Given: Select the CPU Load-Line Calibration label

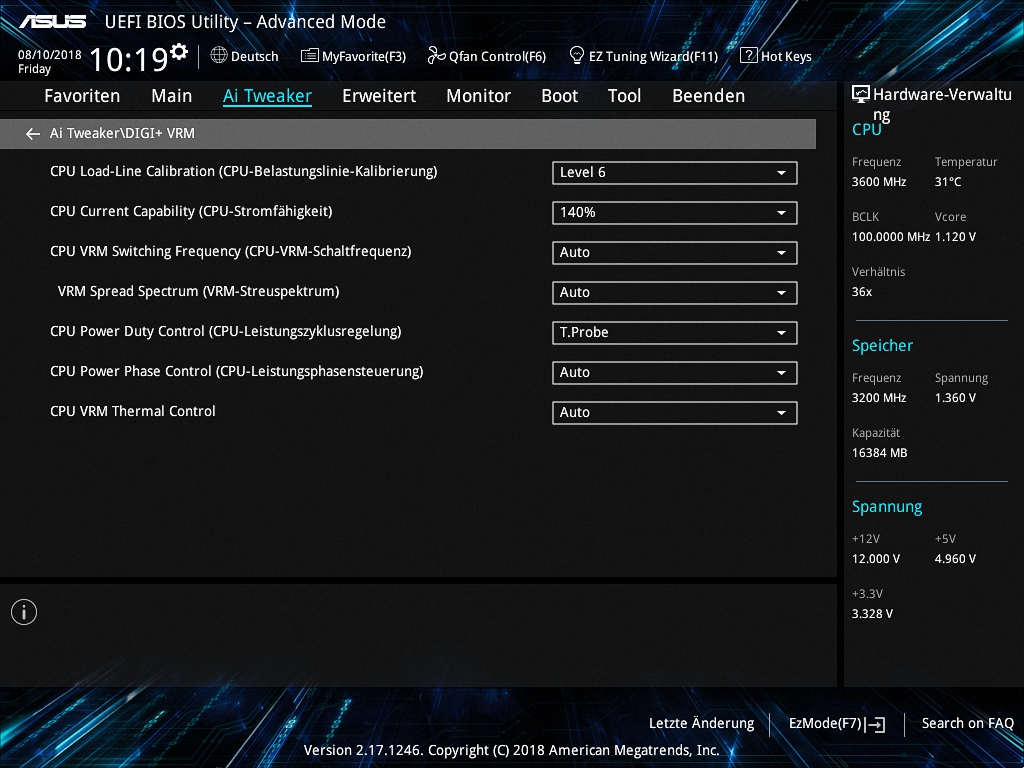Looking at the screenshot, I should [x=244, y=172].
